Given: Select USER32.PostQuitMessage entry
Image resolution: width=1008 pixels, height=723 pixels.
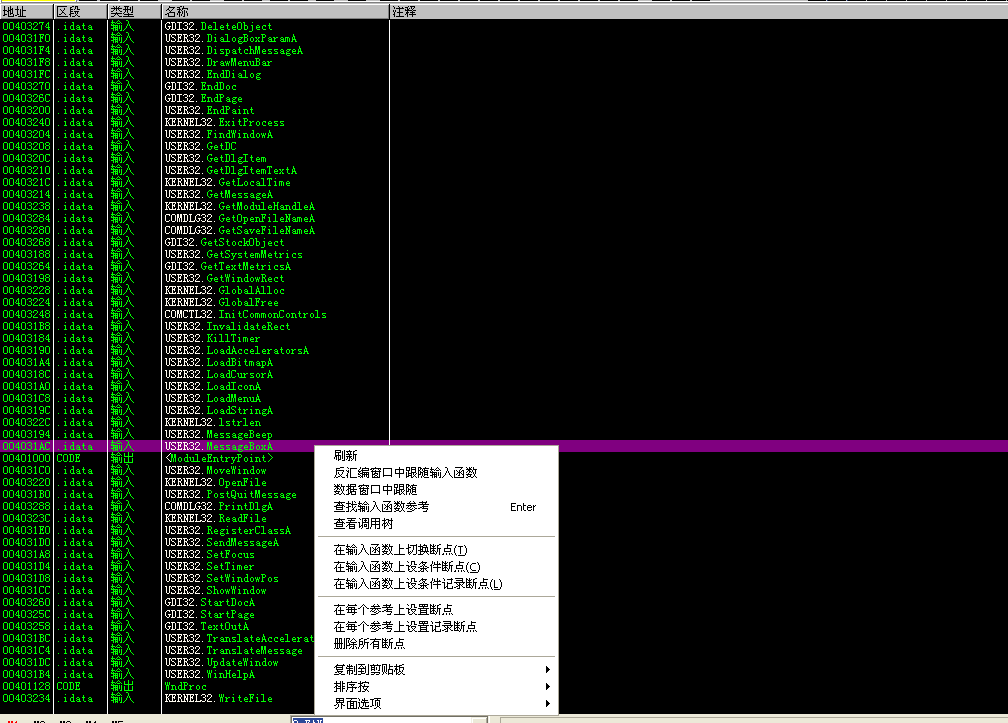Looking at the screenshot, I should pyautogui.click(x=231, y=494).
